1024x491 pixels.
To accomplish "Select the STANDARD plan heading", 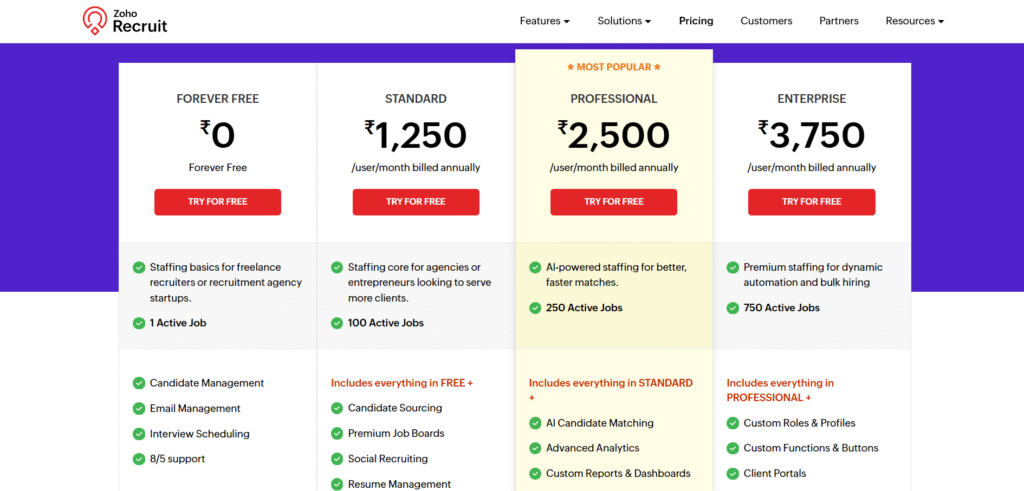I will [416, 99].
